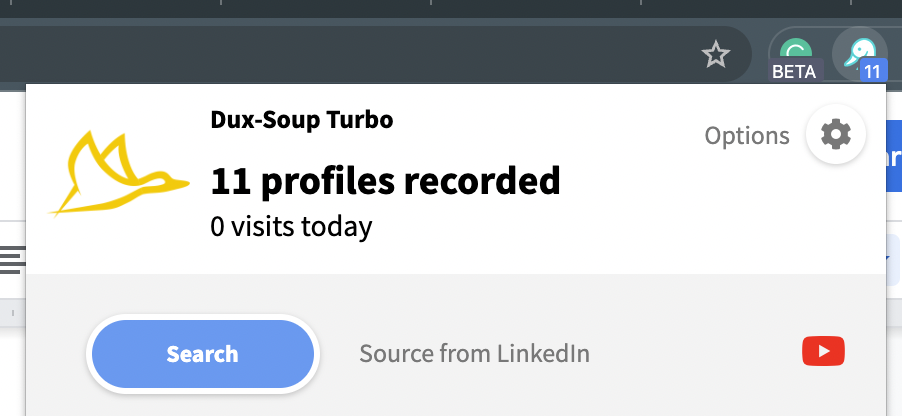Click the Dux-Soup duck extension icon in toolbar
The height and width of the screenshot is (416, 902).
(859, 54)
